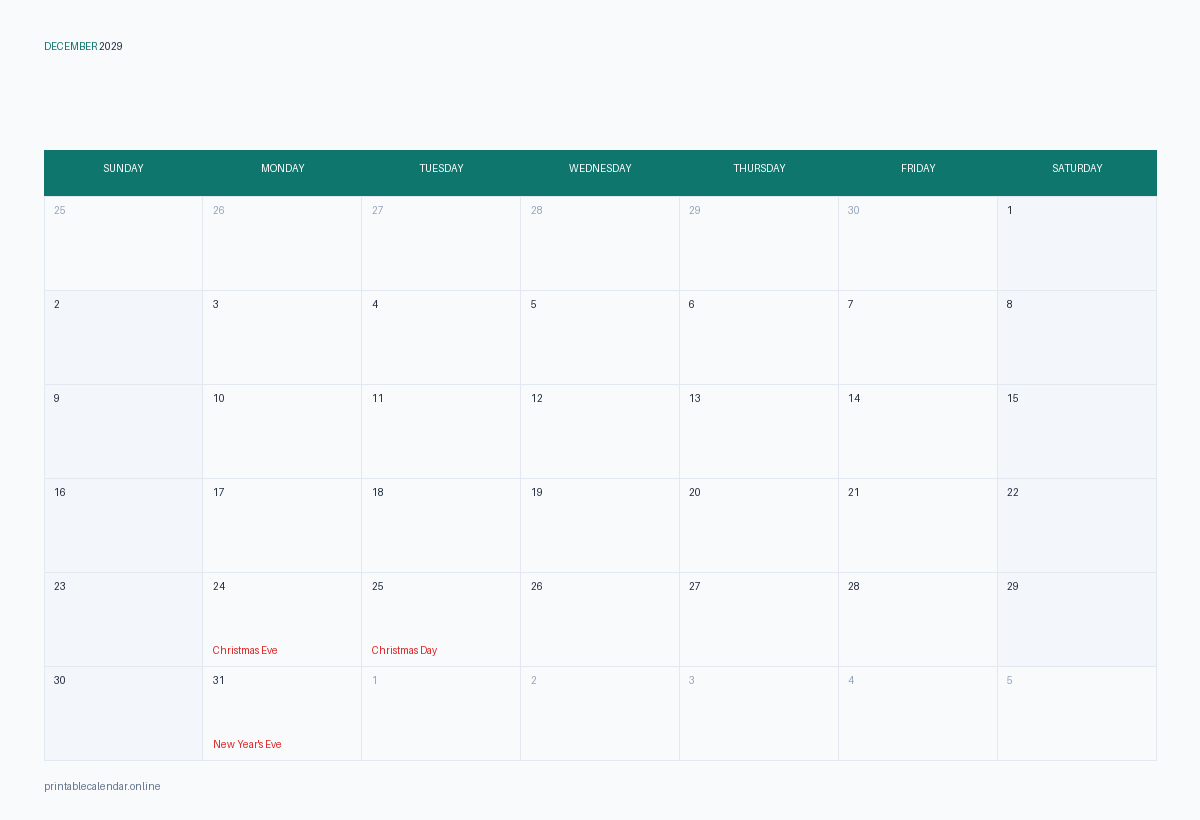Select Tuesday December 25 date number

click(377, 586)
